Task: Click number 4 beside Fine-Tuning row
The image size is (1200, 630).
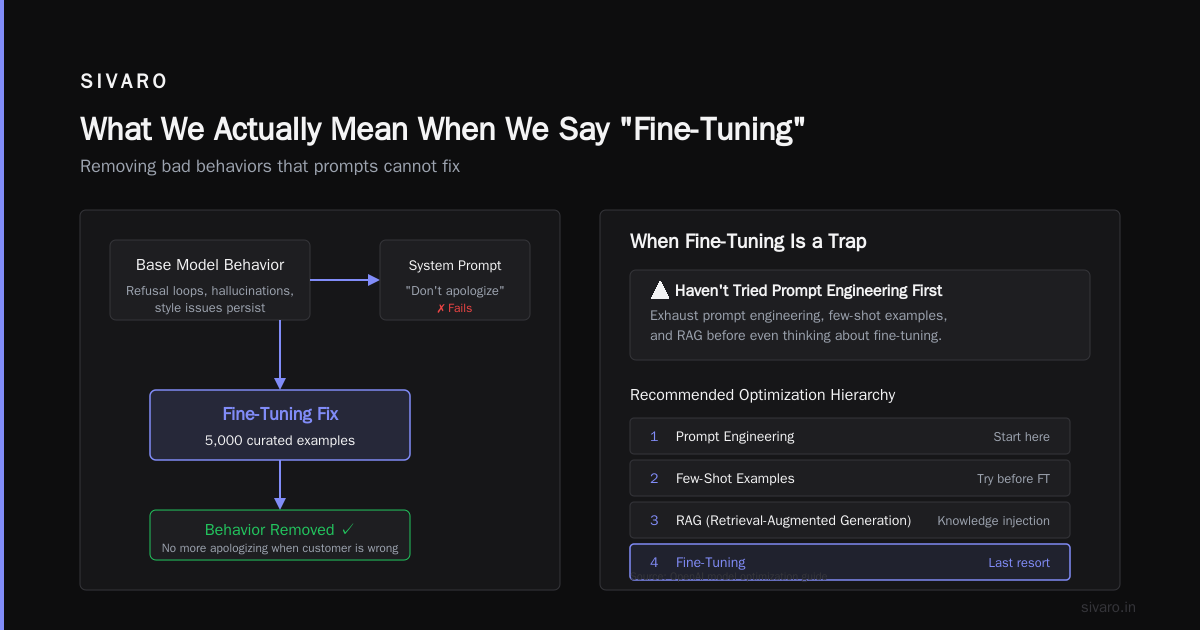Action: 654,563
